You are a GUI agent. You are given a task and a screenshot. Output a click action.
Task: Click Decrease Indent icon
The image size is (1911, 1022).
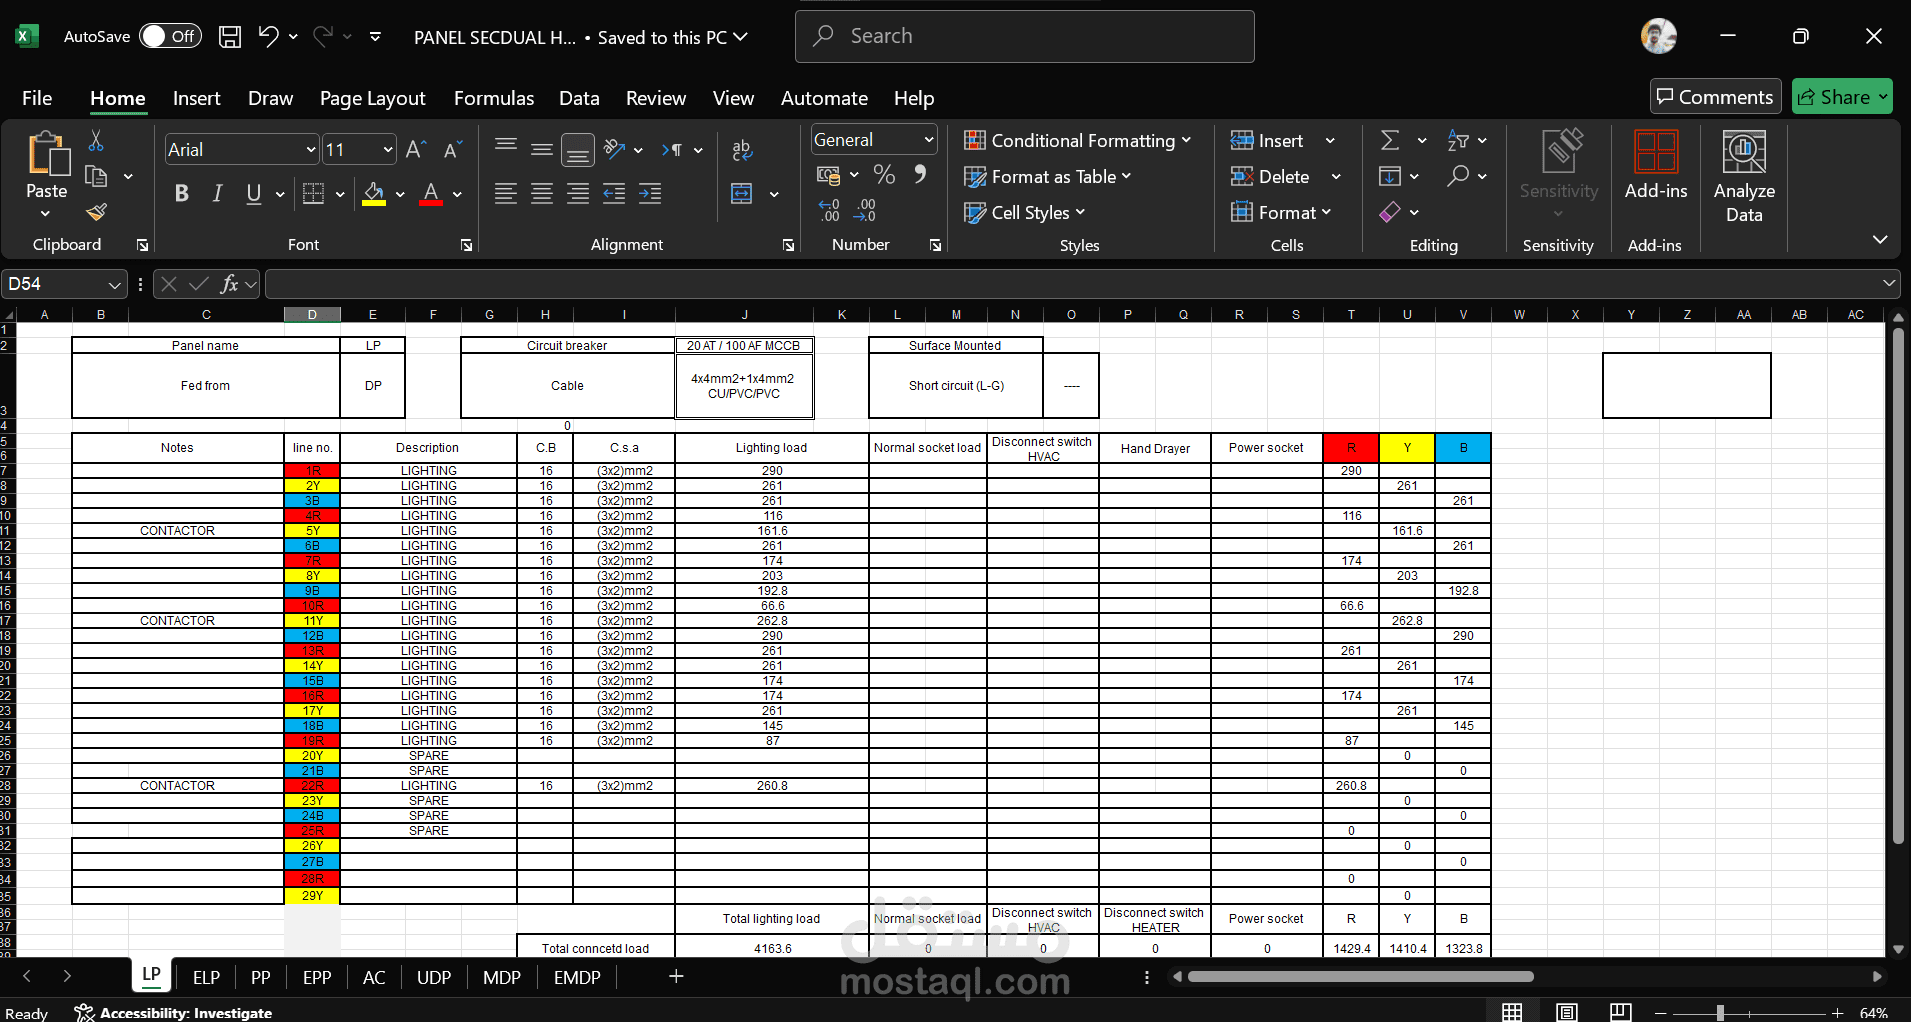pyautogui.click(x=614, y=194)
